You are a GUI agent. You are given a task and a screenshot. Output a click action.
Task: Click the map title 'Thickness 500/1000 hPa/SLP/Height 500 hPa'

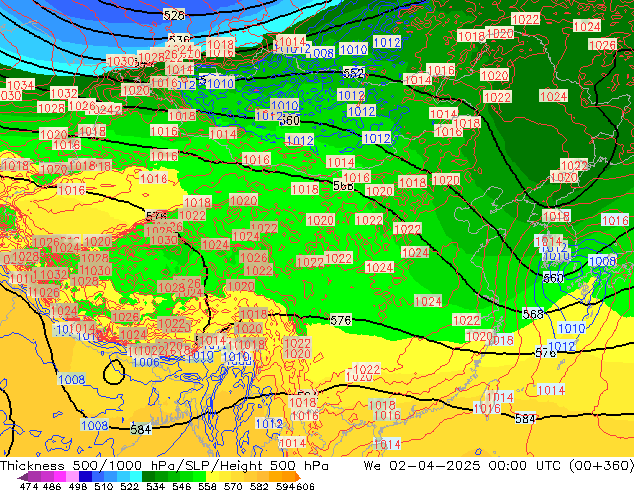[x=164, y=466]
